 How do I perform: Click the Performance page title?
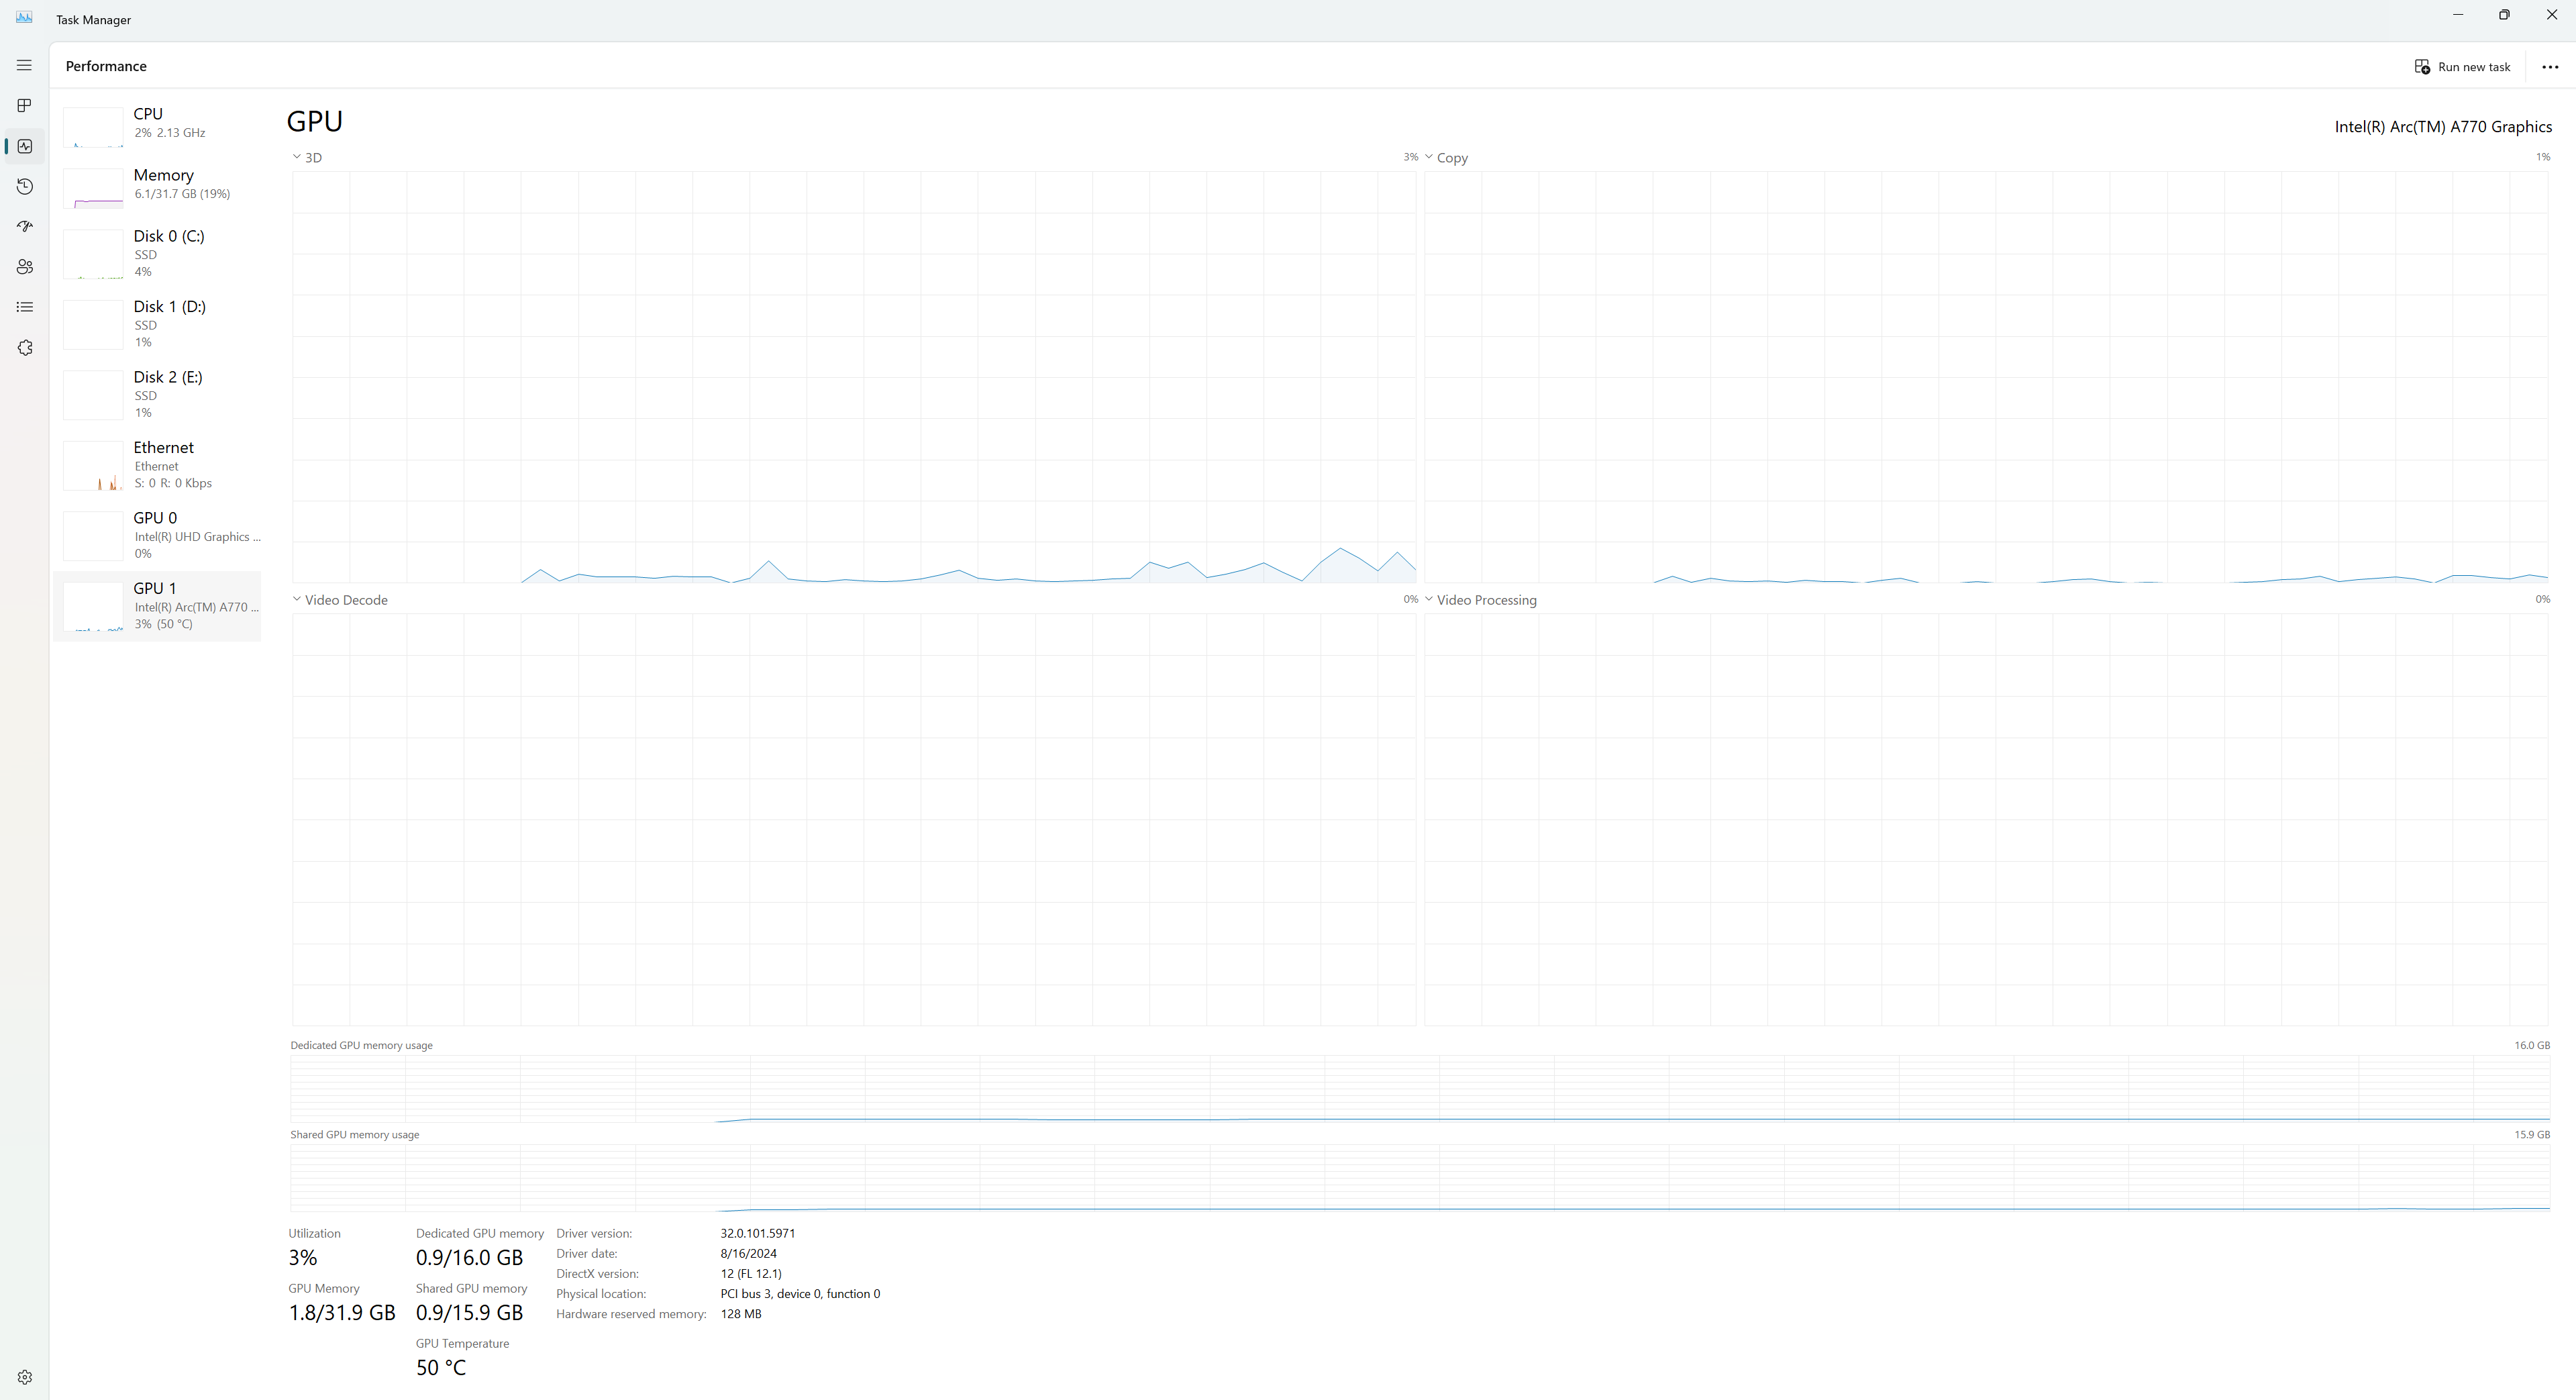coord(106,66)
